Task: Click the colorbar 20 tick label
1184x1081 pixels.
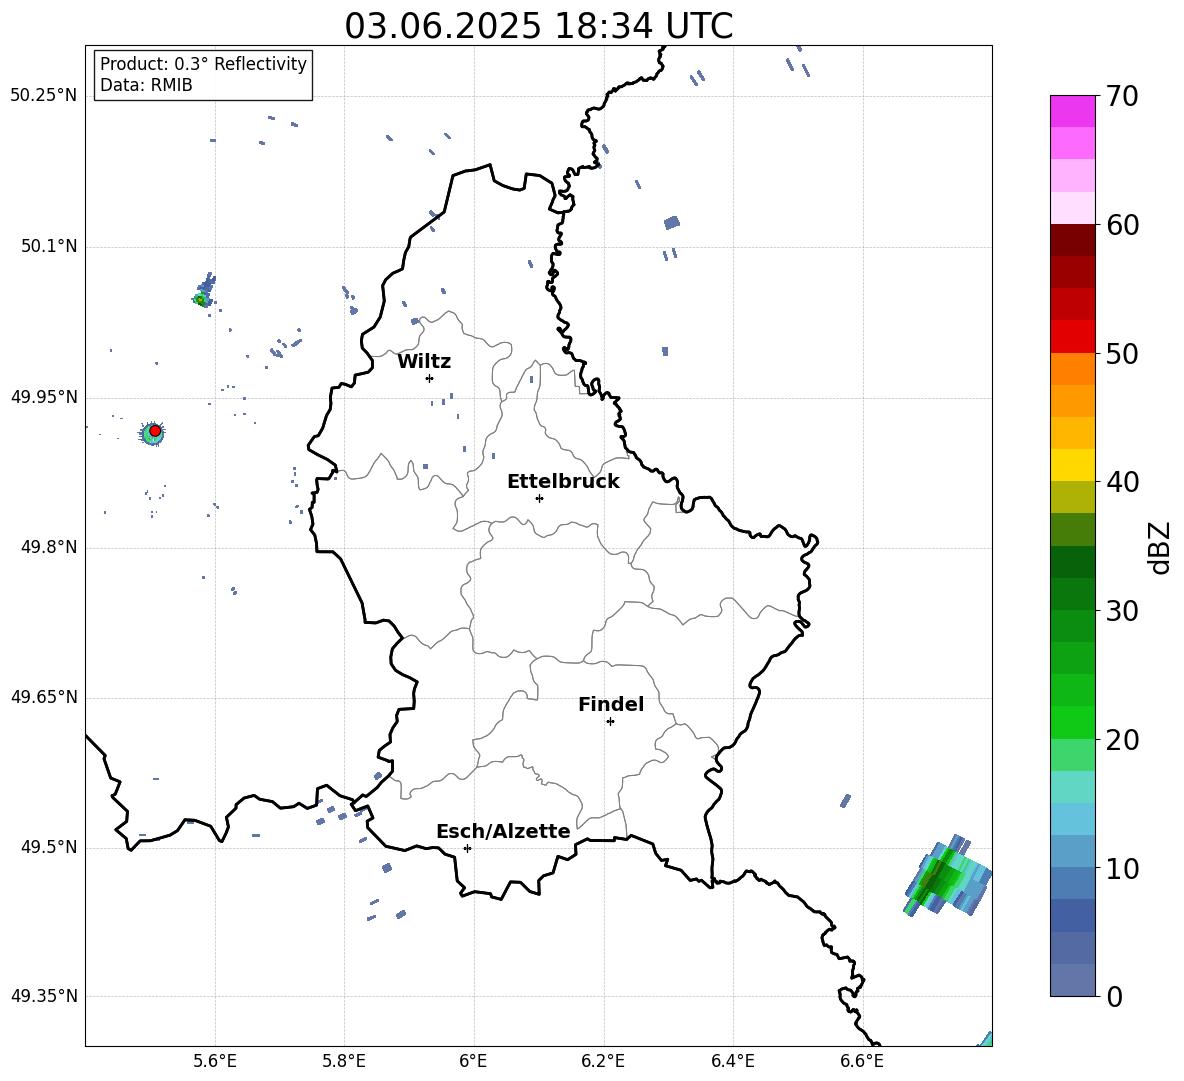Action: (1122, 740)
